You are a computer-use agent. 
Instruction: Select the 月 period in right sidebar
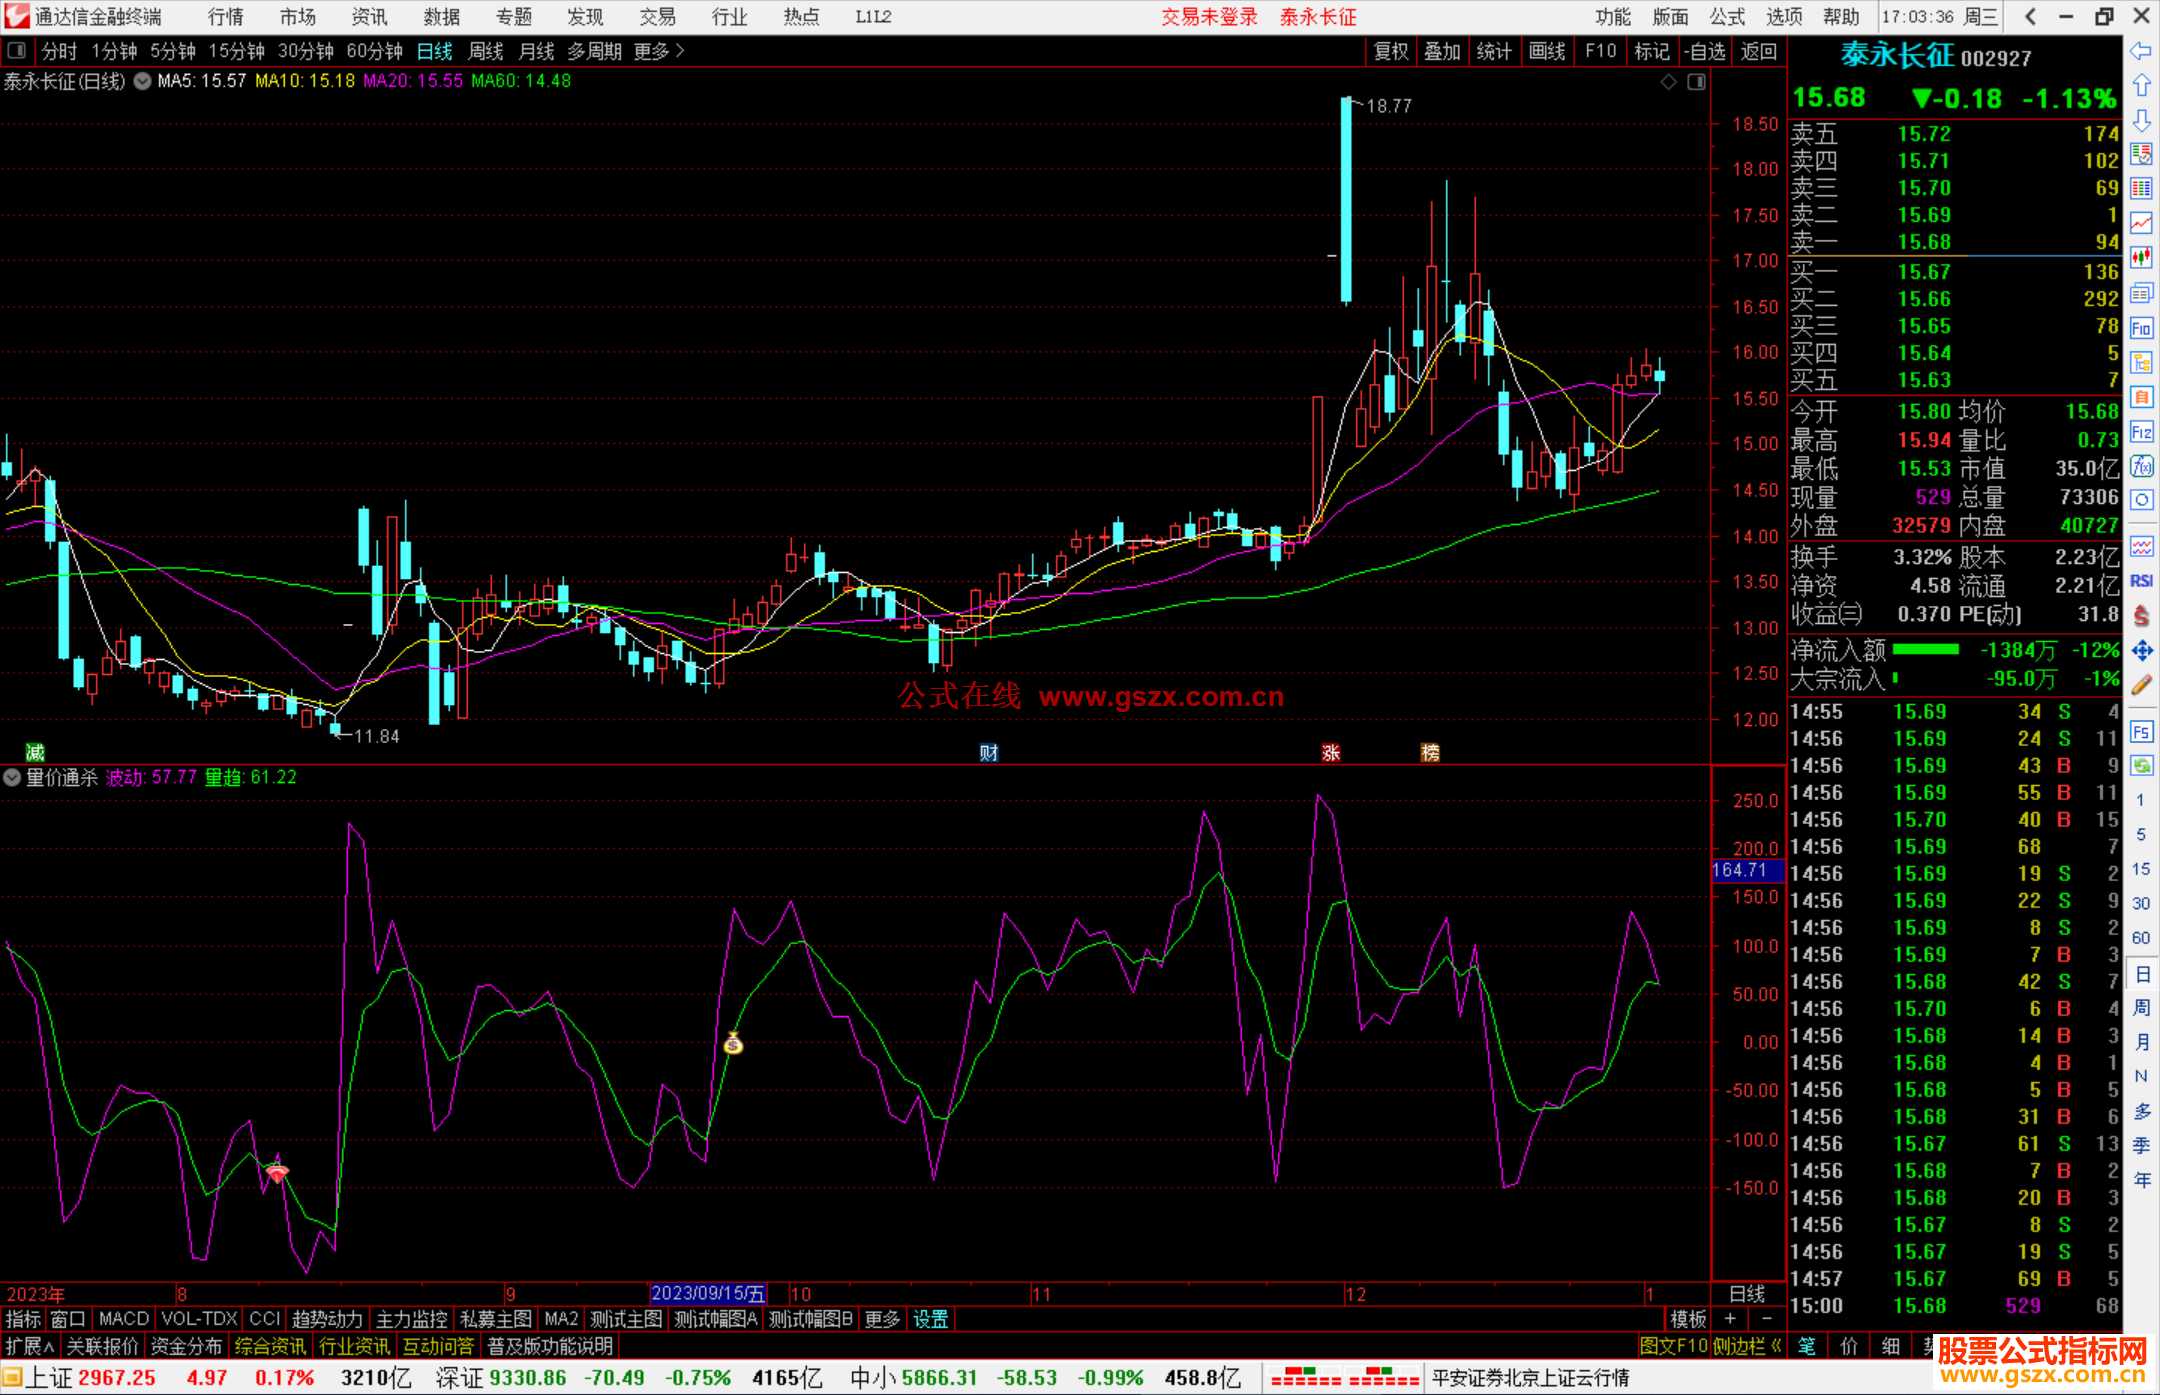[x=2141, y=1042]
